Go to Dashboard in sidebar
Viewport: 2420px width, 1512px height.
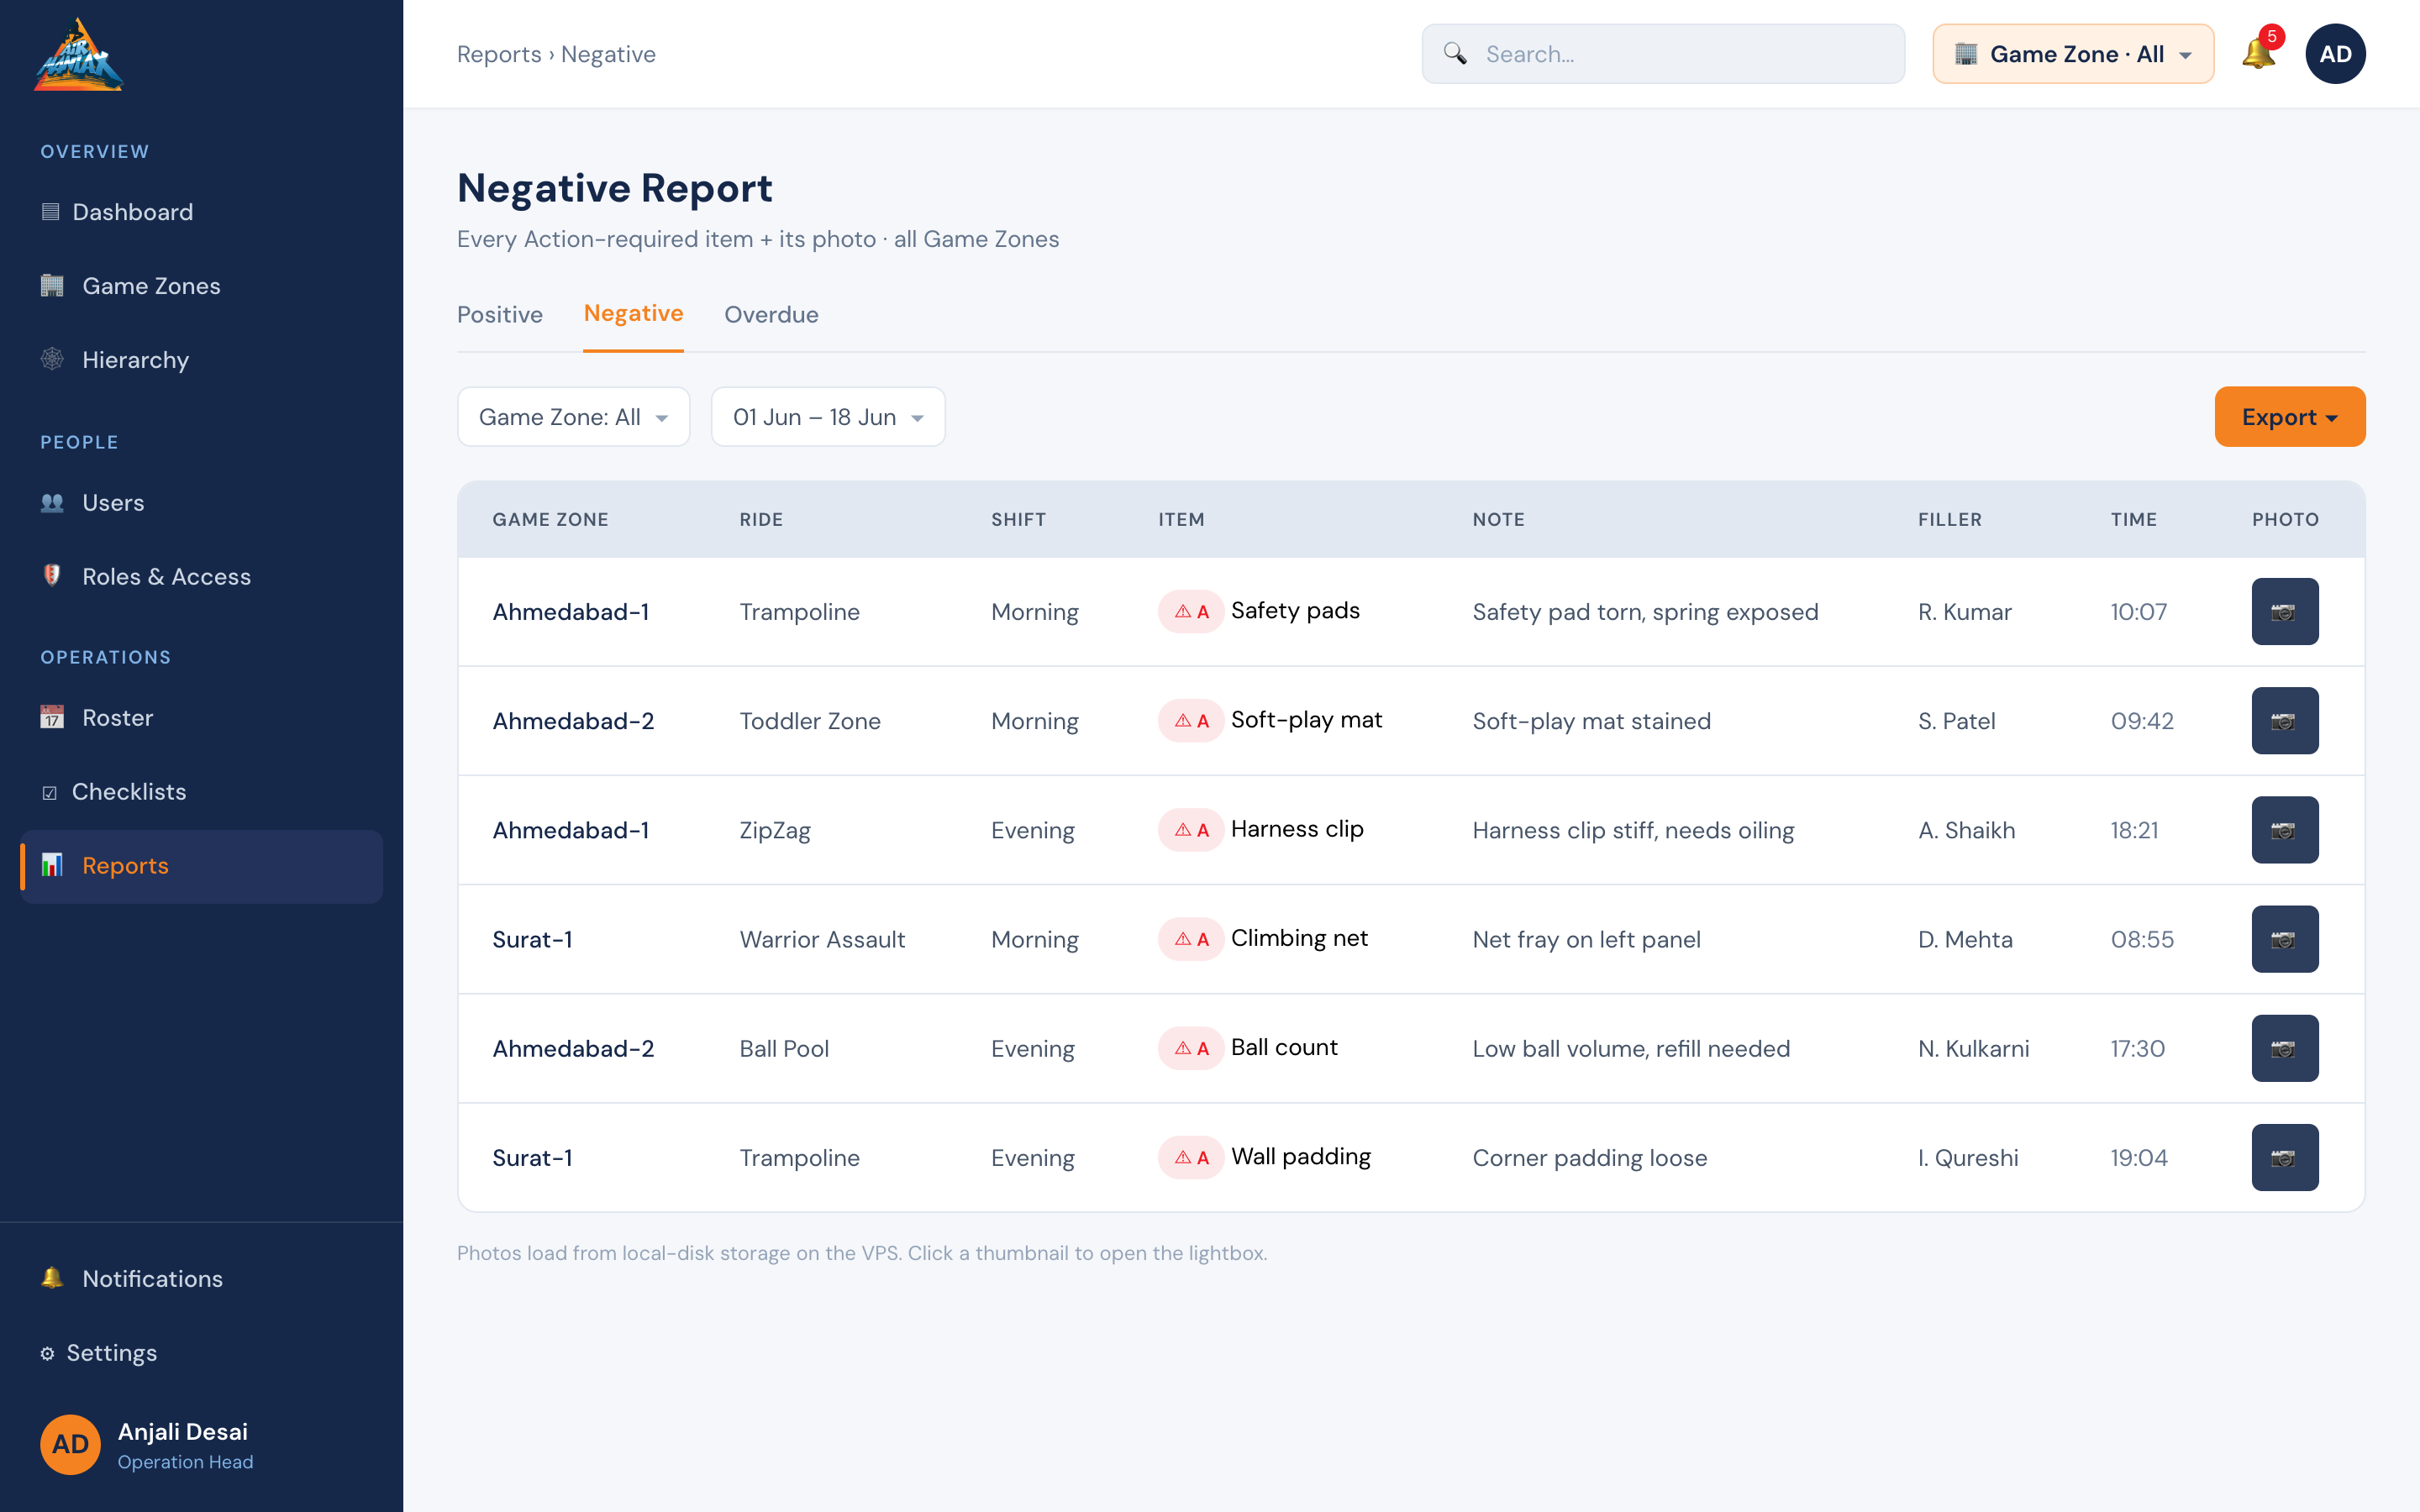(x=201, y=212)
